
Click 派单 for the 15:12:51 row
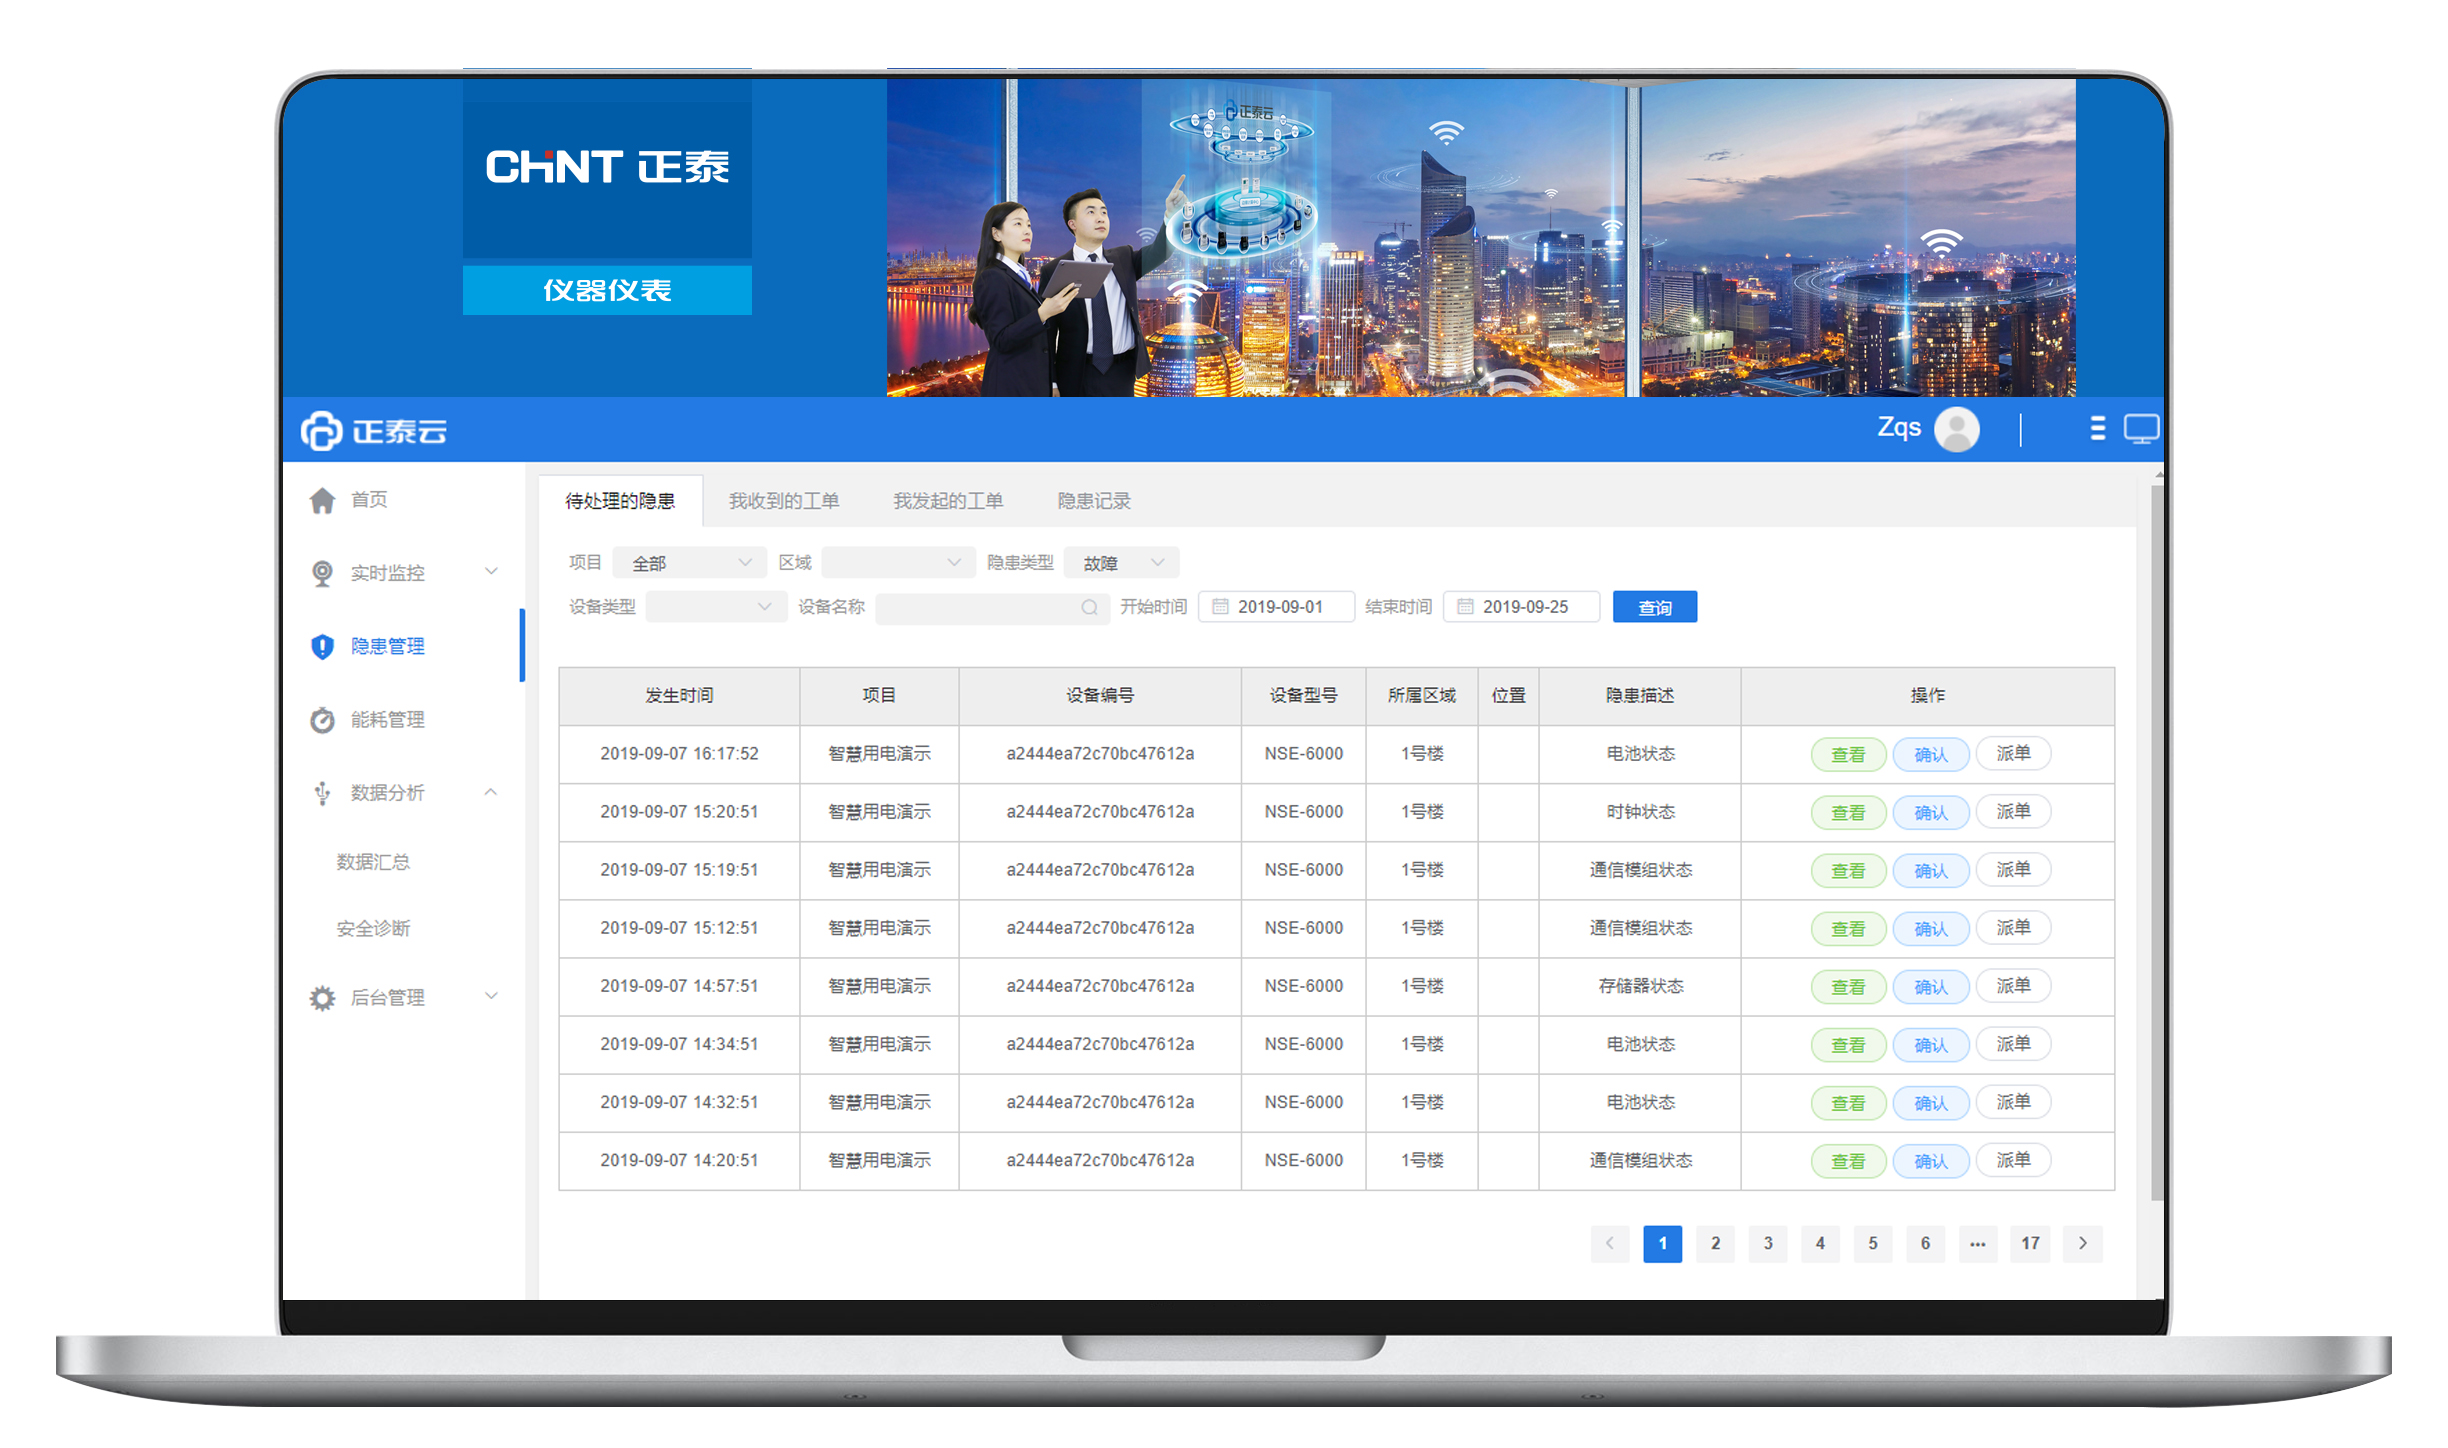coord(2013,928)
